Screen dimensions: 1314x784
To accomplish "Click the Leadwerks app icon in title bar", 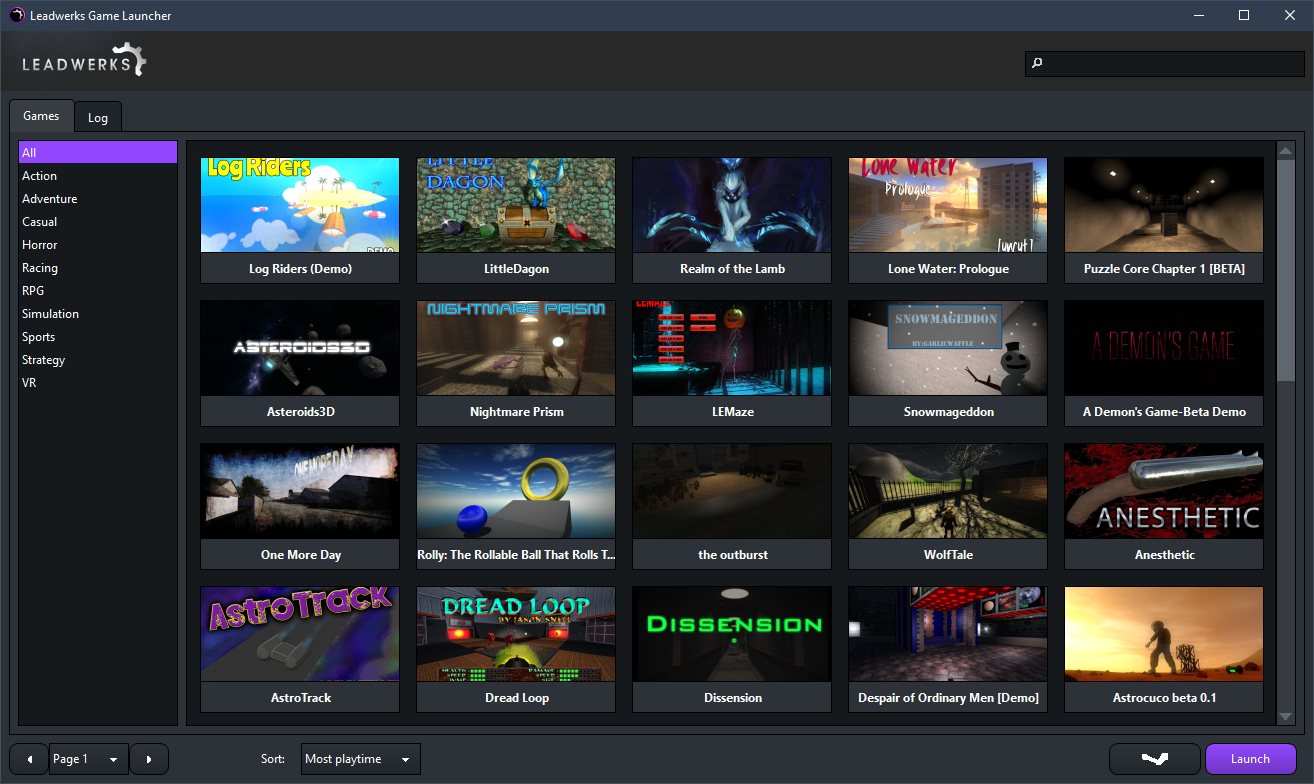I will click(17, 15).
